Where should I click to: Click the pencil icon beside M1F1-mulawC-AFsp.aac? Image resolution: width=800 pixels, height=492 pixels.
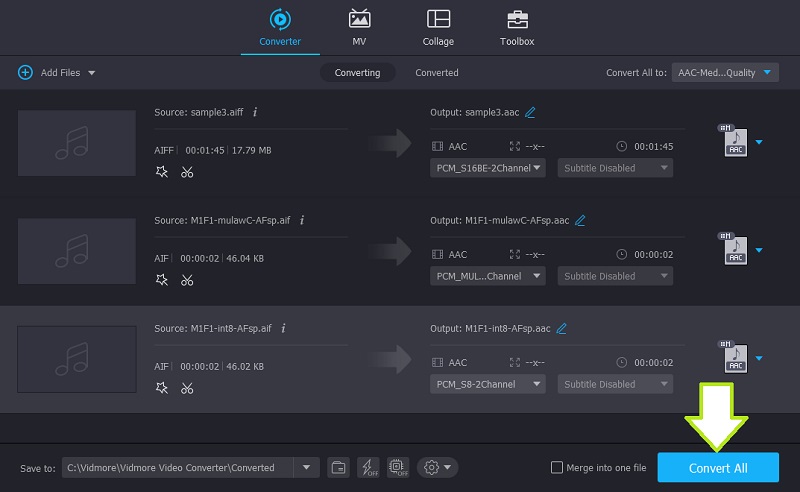[x=580, y=220]
